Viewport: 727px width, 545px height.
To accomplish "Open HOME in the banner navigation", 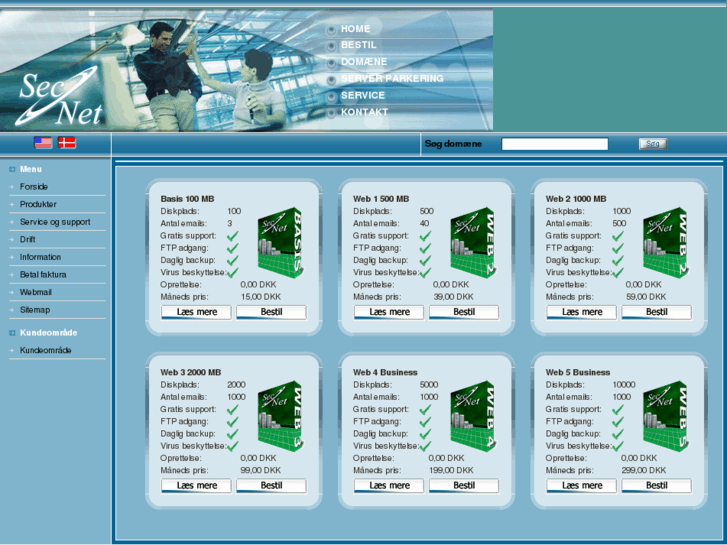I will pyautogui.click(x=356, y=29).
